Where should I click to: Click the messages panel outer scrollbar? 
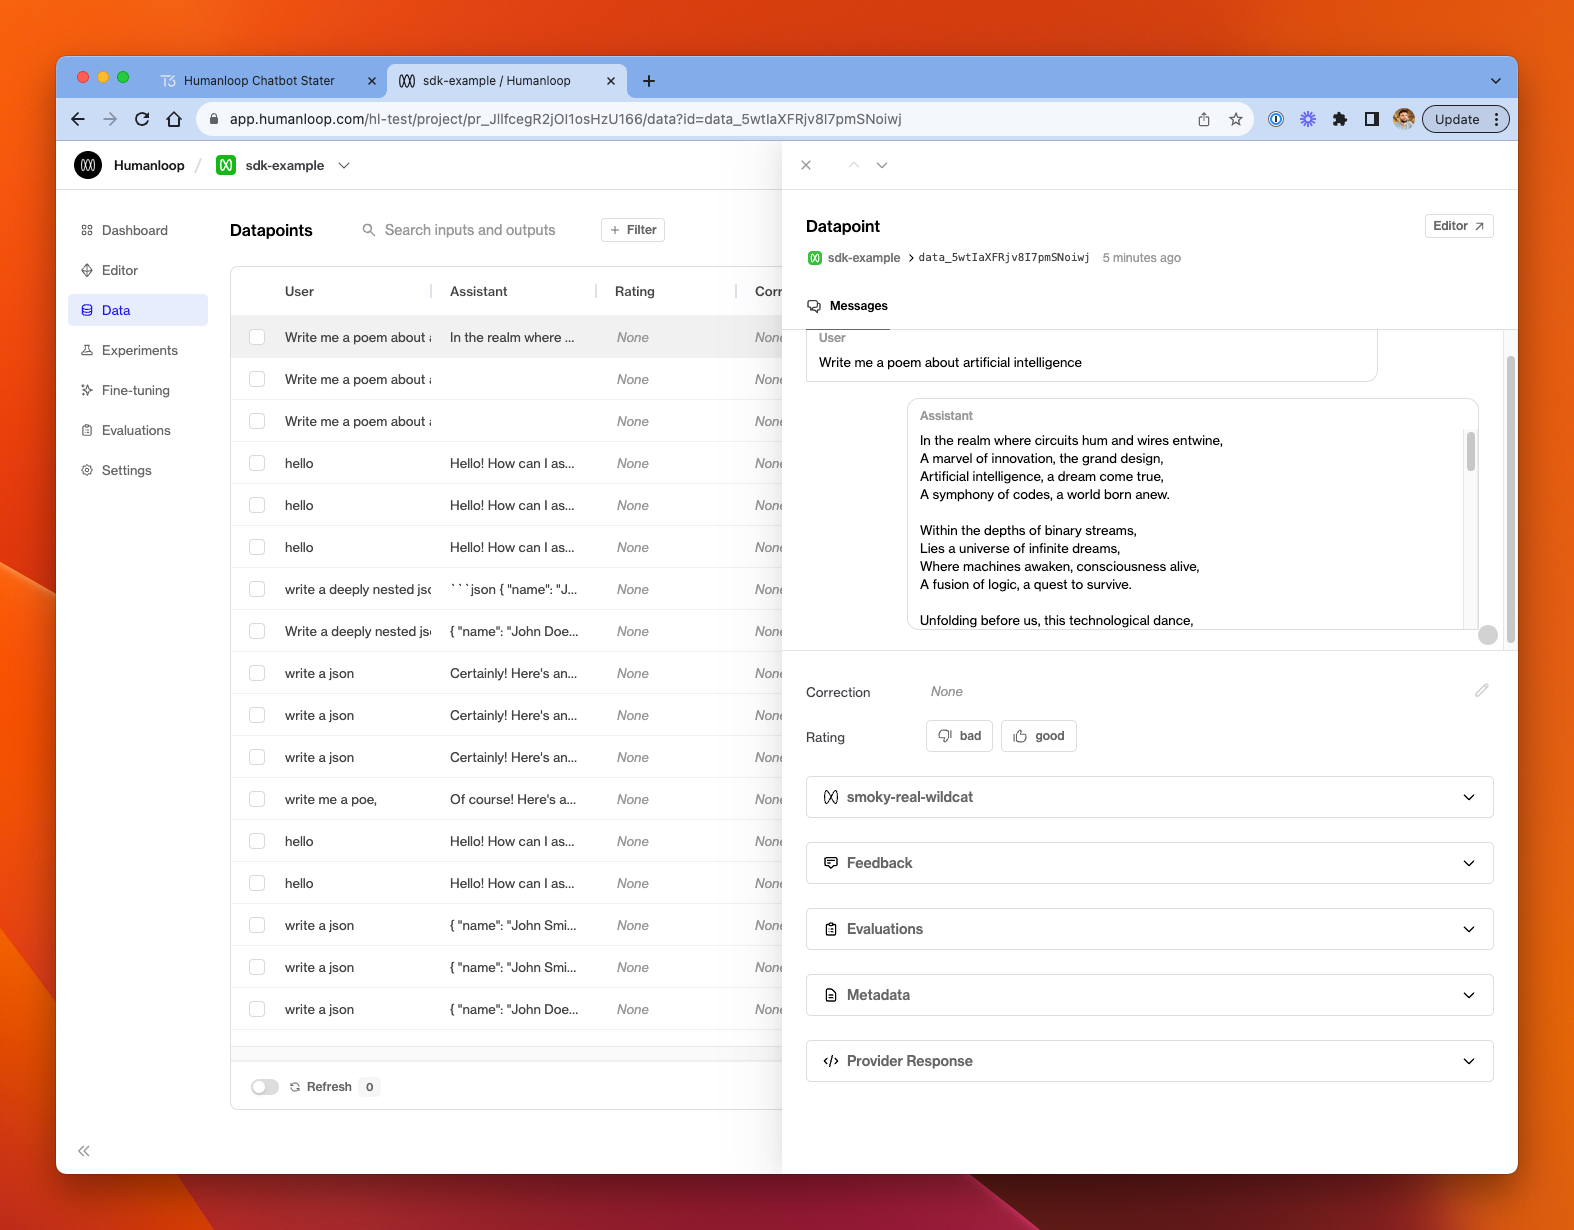click(x=1511, y=500)
